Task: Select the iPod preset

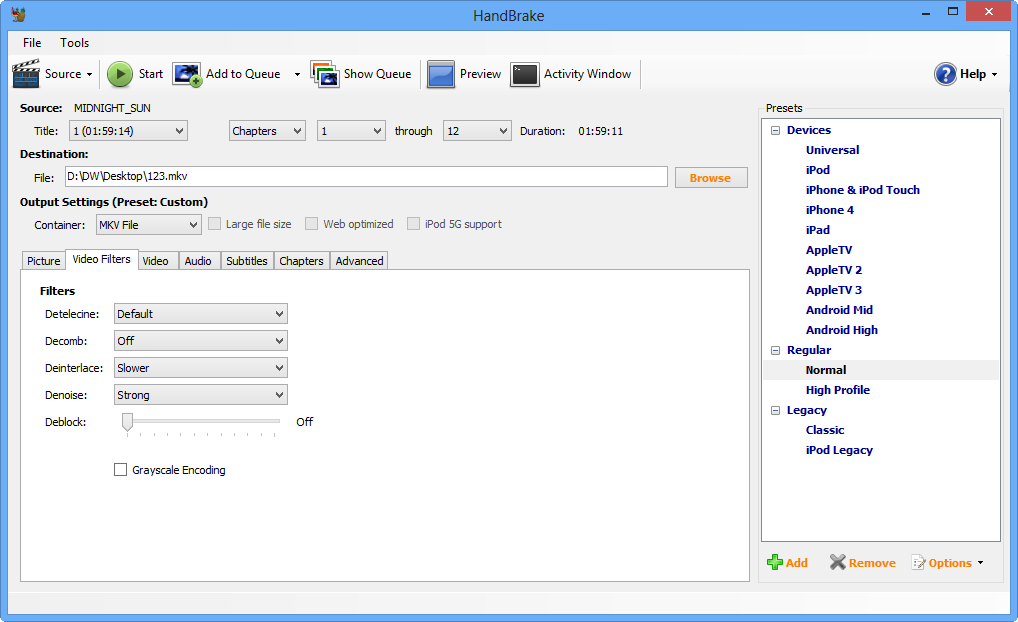Action: (x=817, y=170)
